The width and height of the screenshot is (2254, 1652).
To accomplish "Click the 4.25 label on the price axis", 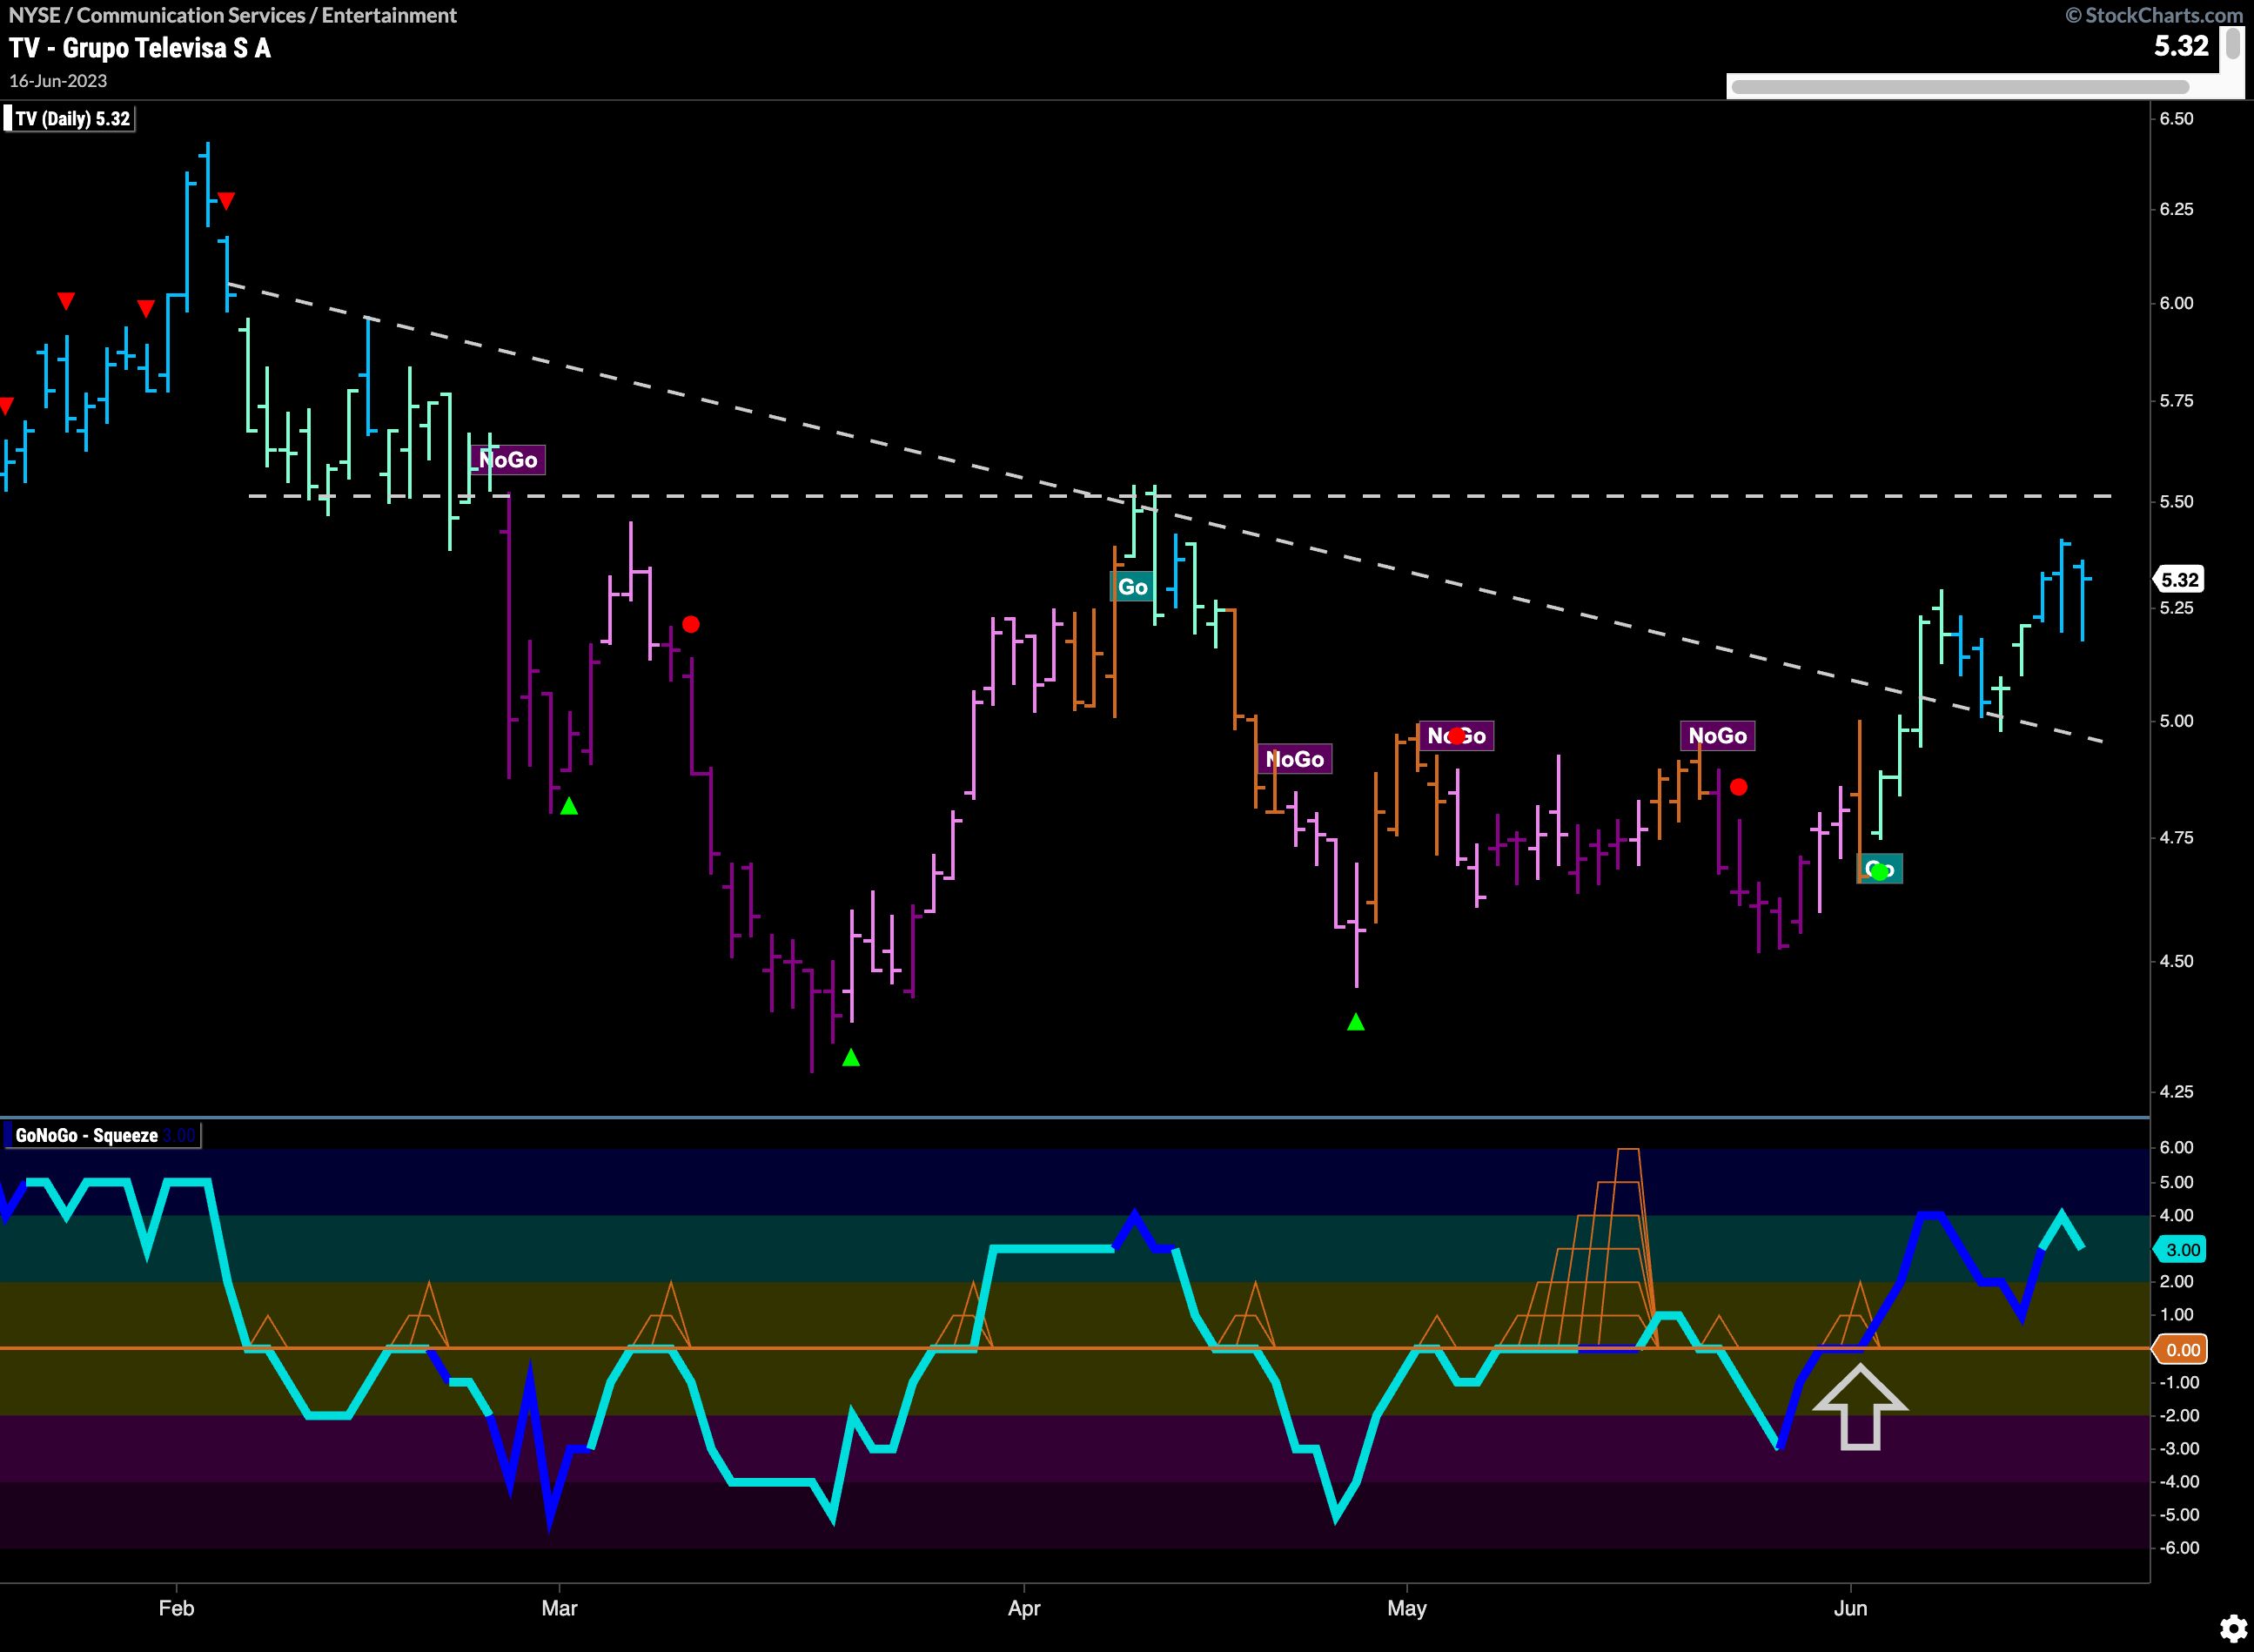I will (x=2176, y=1091).
